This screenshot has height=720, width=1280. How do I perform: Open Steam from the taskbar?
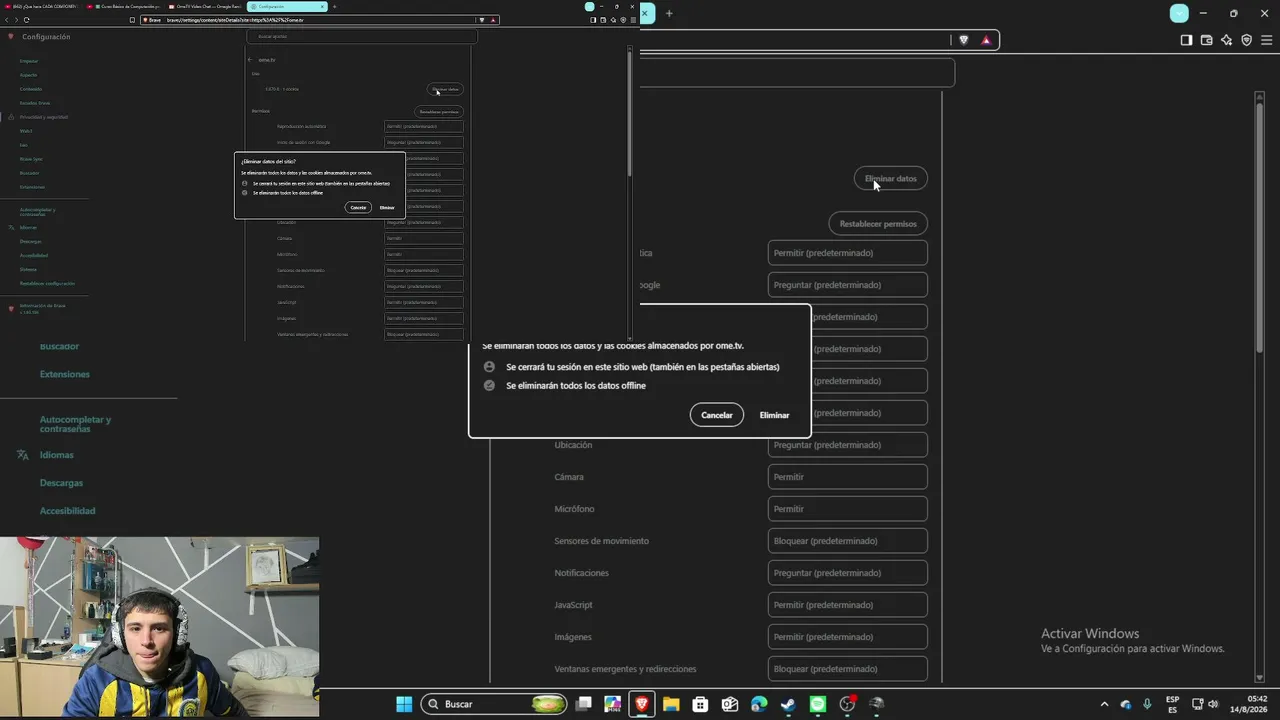[788, 704]
